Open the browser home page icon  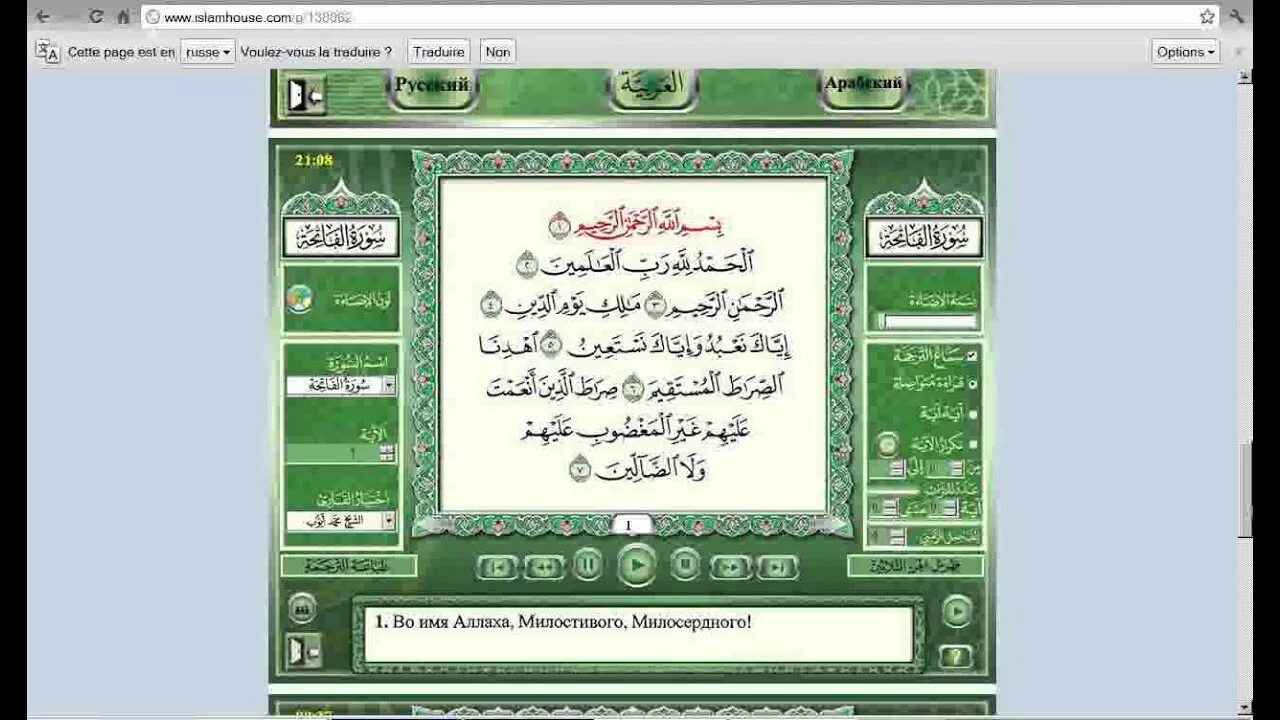click(123, 17)
